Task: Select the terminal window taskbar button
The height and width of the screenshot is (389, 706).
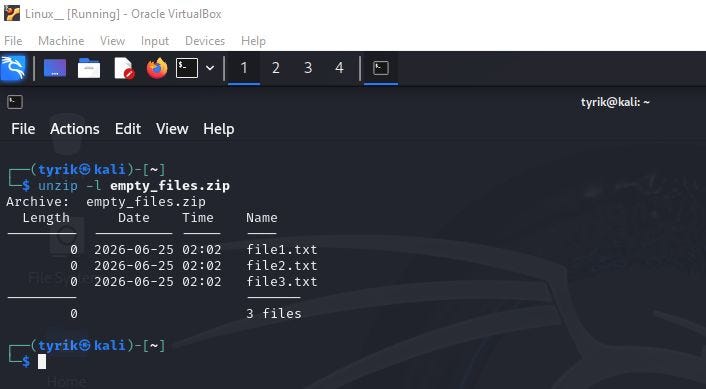Action: click(x=381, y=68)
